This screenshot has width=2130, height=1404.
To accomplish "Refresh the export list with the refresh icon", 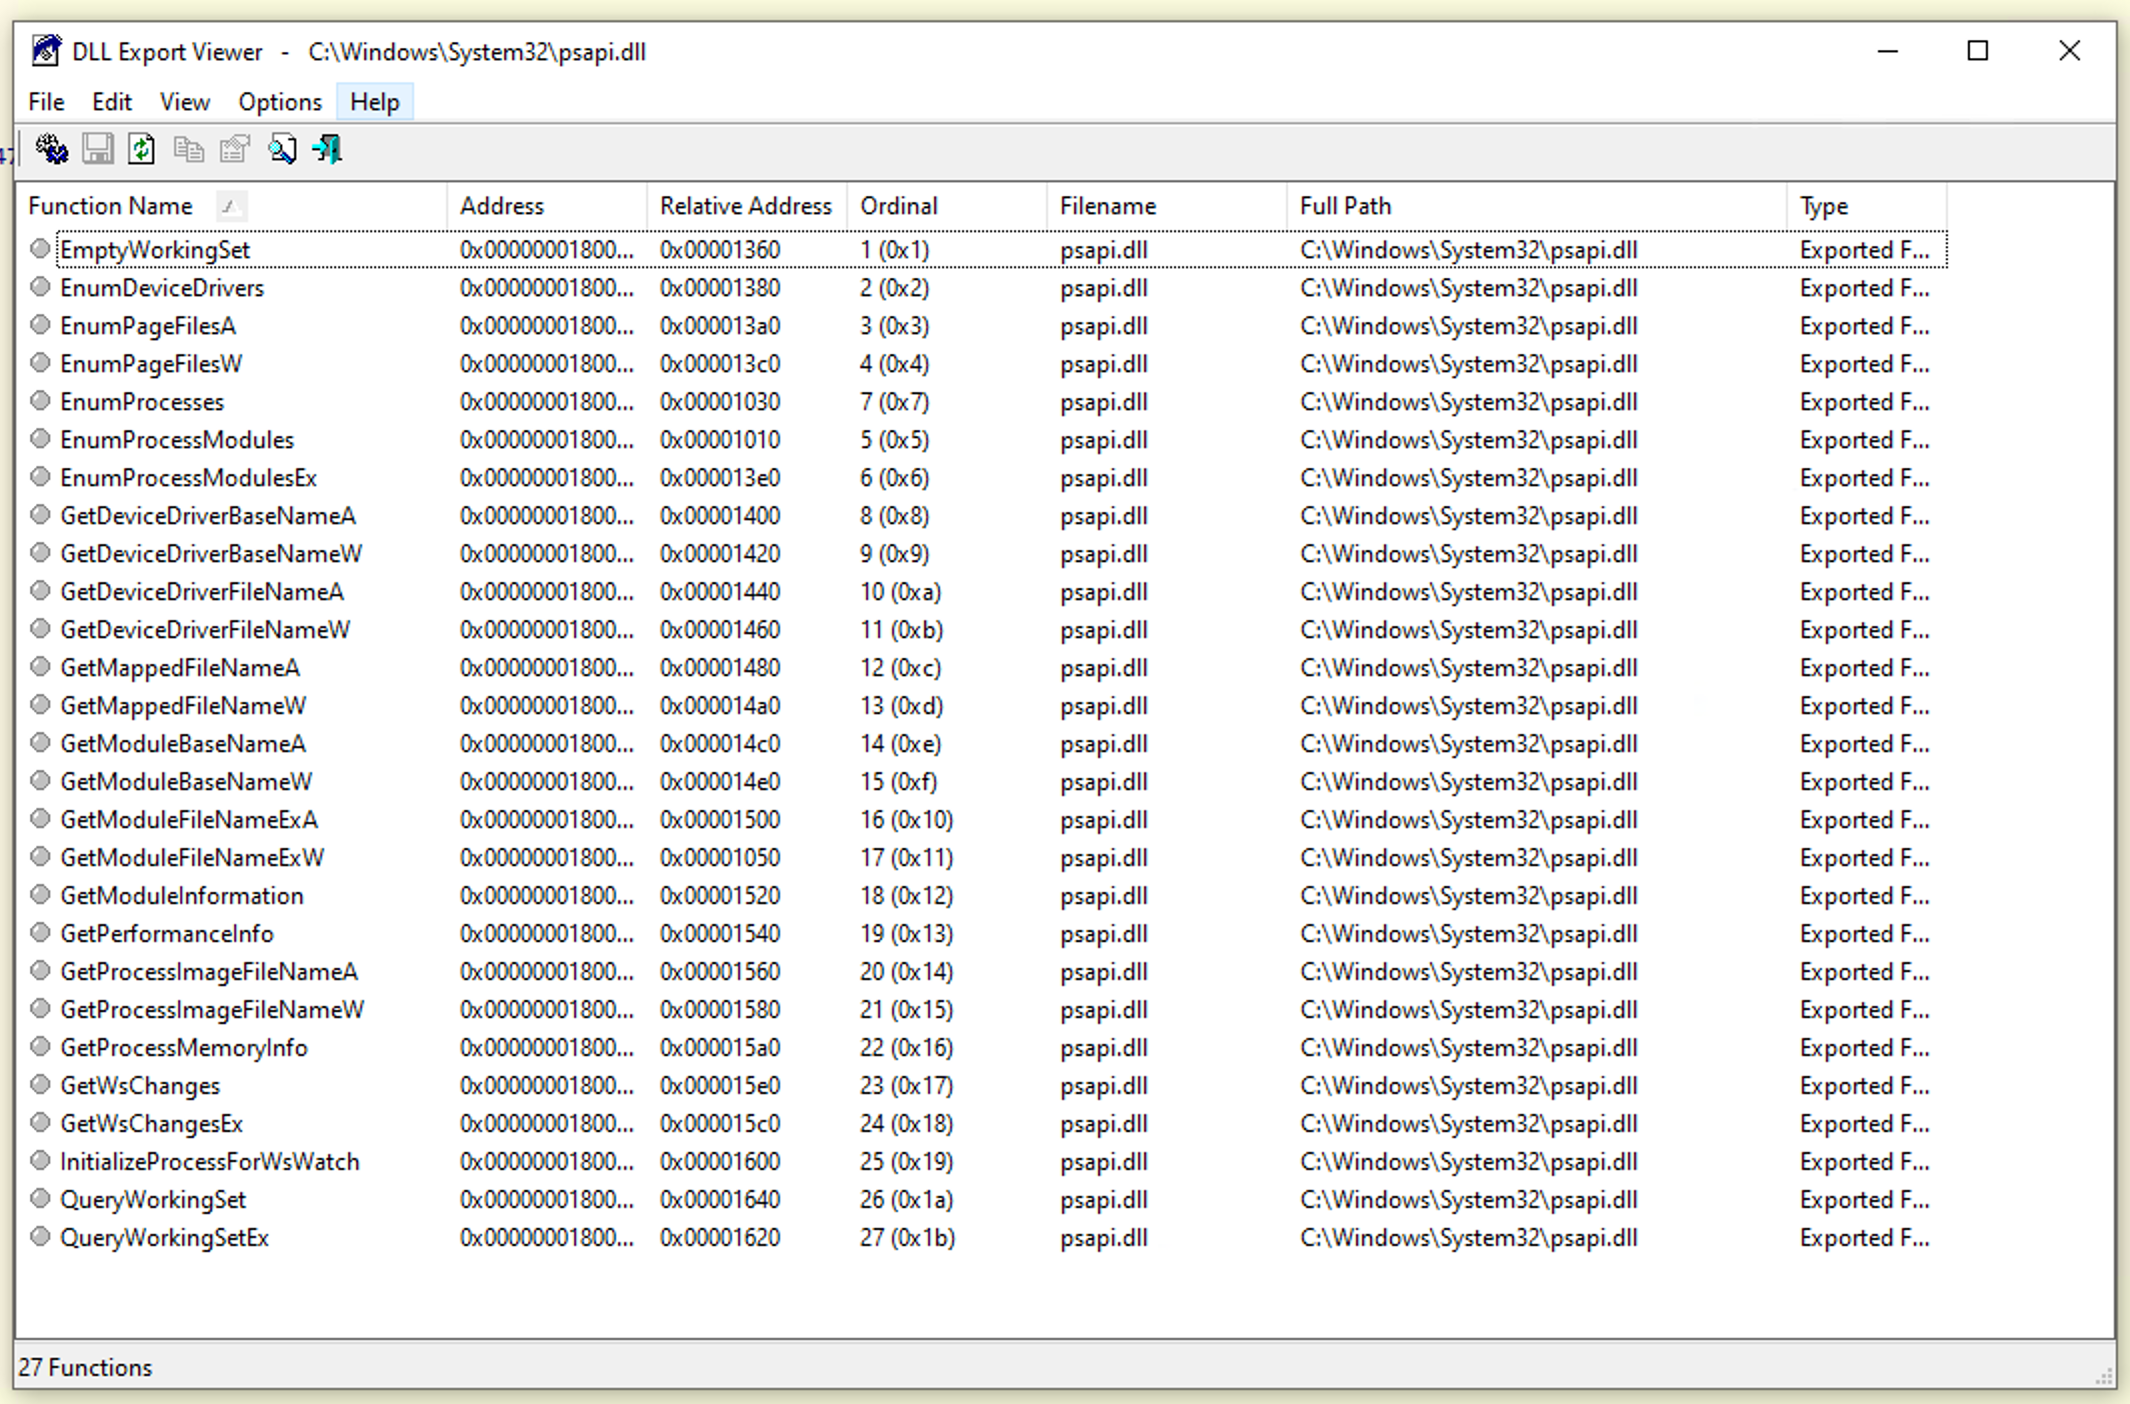I will [x=142, y=149].
